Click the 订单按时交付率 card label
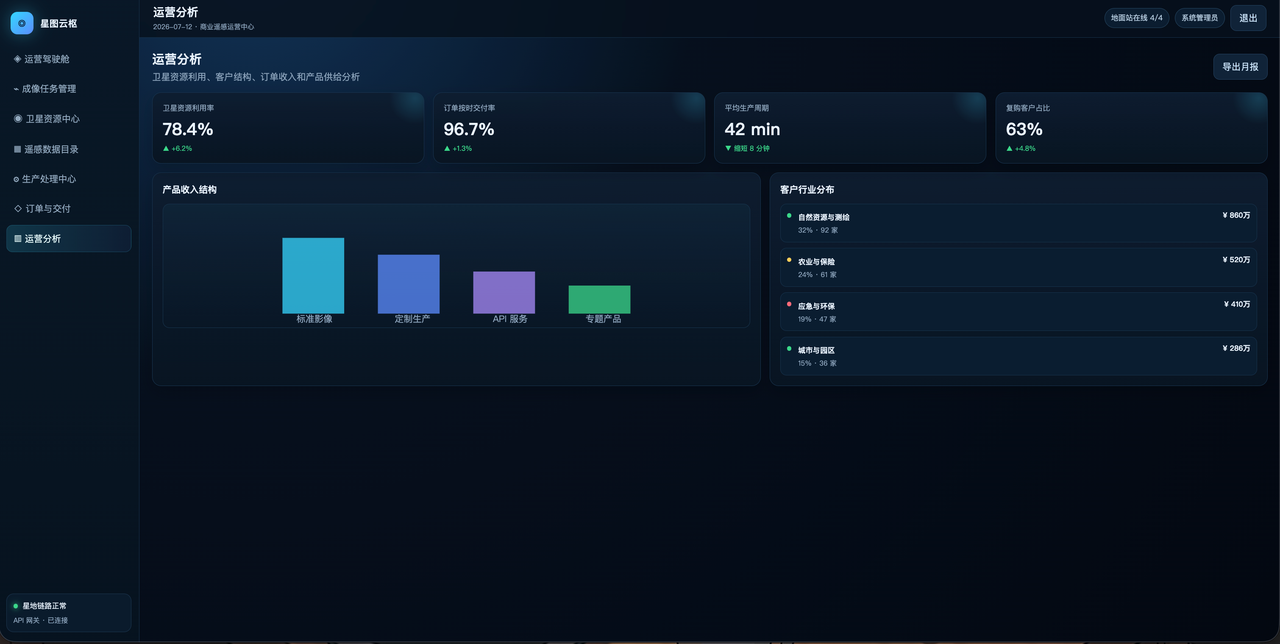The image size is (1280, 644). coord(469,108)
